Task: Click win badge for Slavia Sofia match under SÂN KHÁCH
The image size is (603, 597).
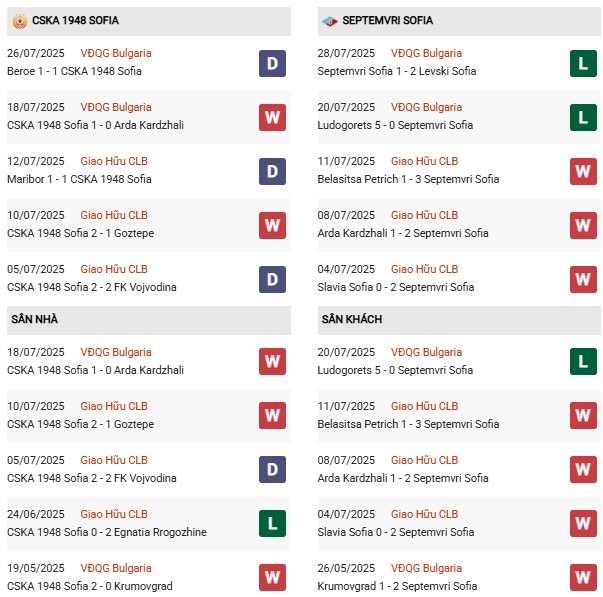Action: [584, 523]
